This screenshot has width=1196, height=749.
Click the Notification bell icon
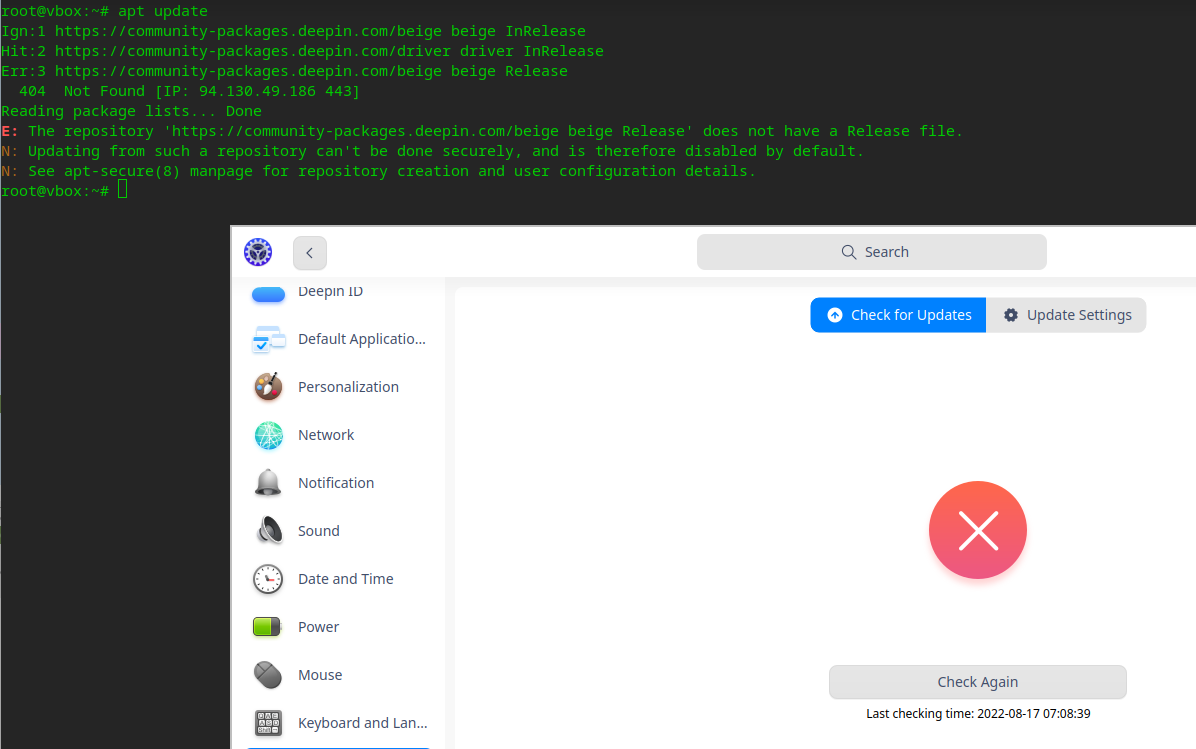[268, 483]
